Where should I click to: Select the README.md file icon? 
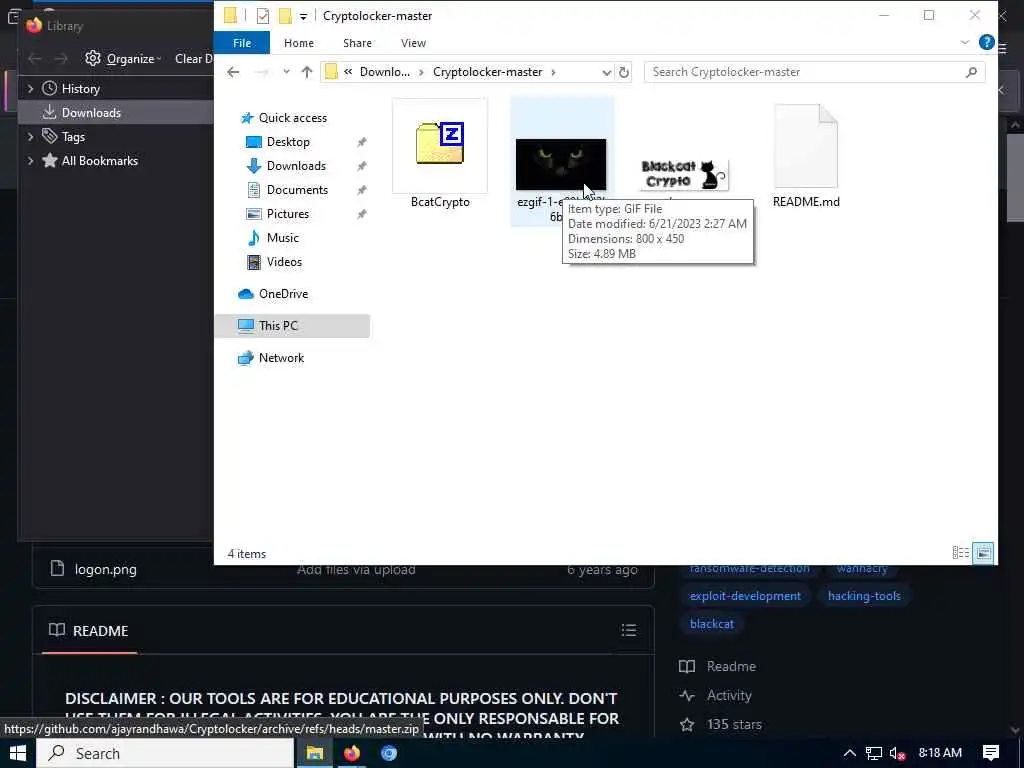pyautogui.click(x=806, y=146)
